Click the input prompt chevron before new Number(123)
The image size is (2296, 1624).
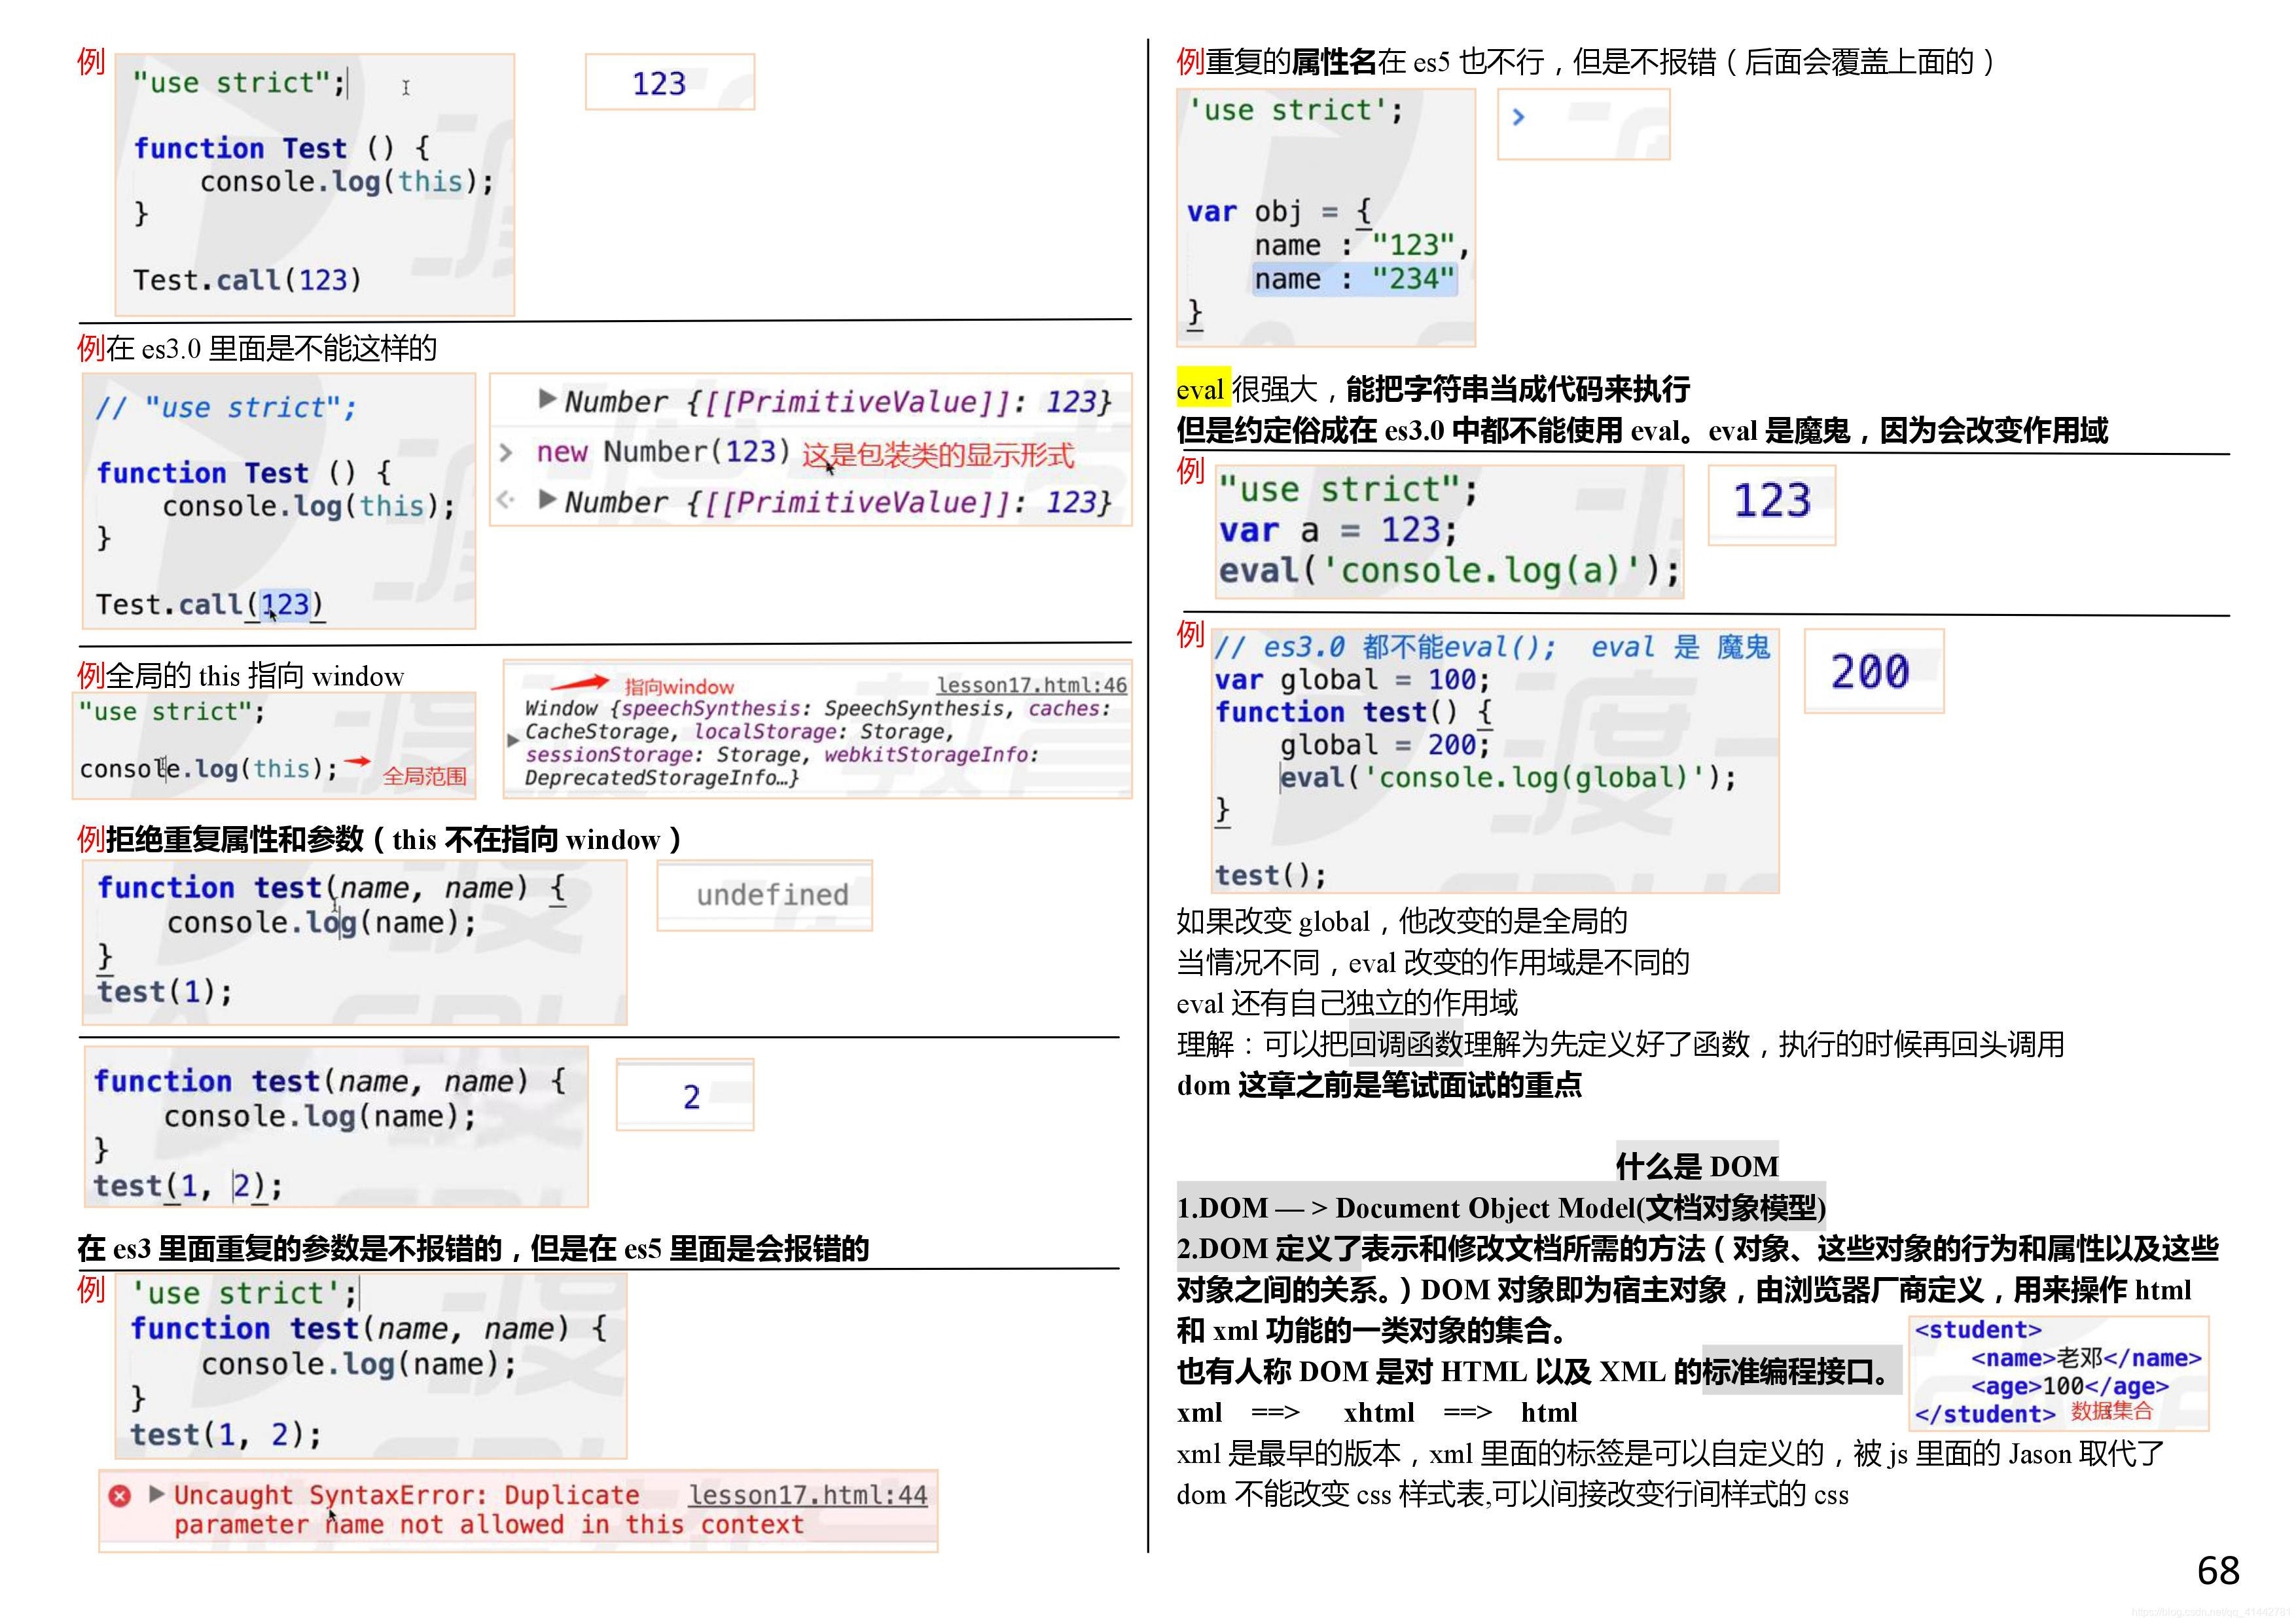(x=506, y=453)
